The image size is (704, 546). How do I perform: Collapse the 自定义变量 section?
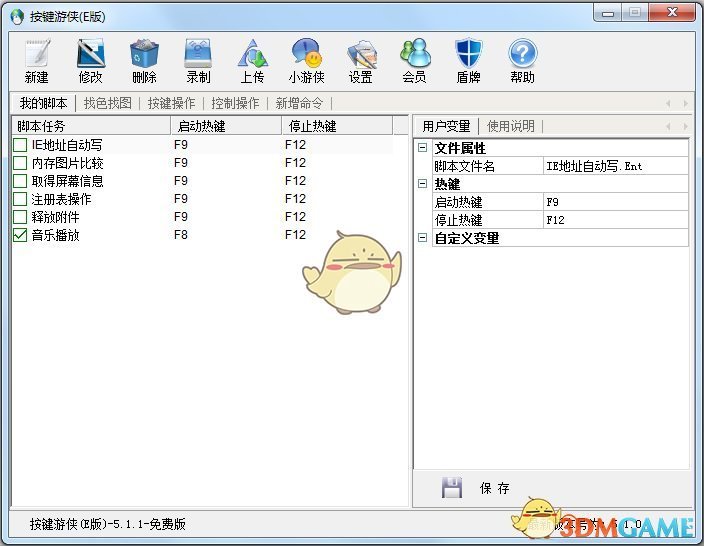coord(422,237)
